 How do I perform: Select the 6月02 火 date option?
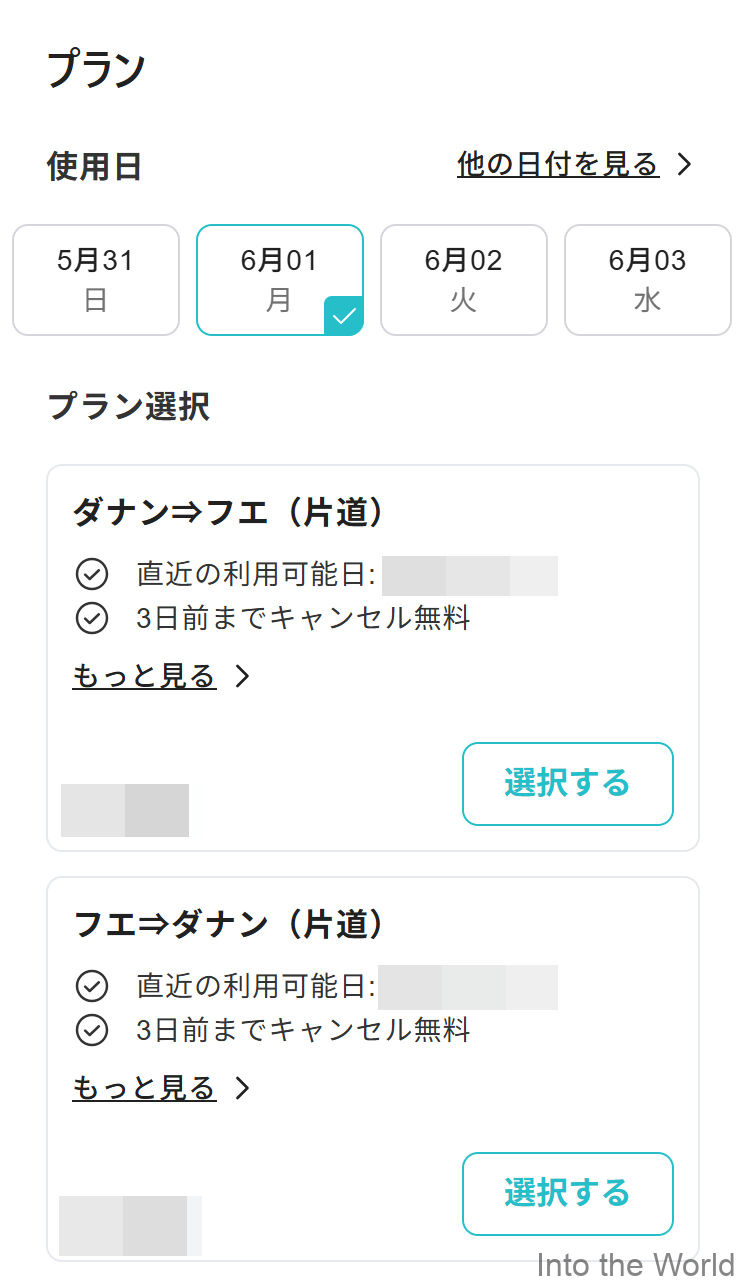[x=463, y=279]
